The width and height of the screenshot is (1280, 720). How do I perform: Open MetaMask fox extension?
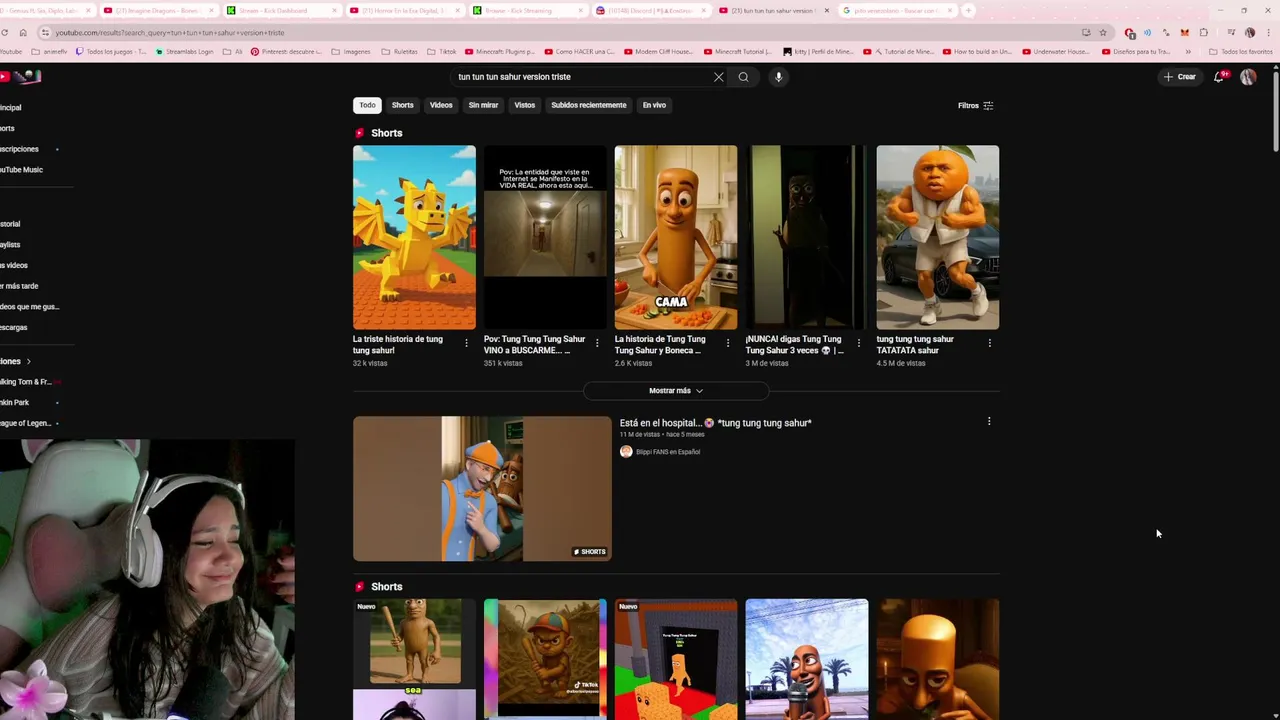coord(1185,32)
